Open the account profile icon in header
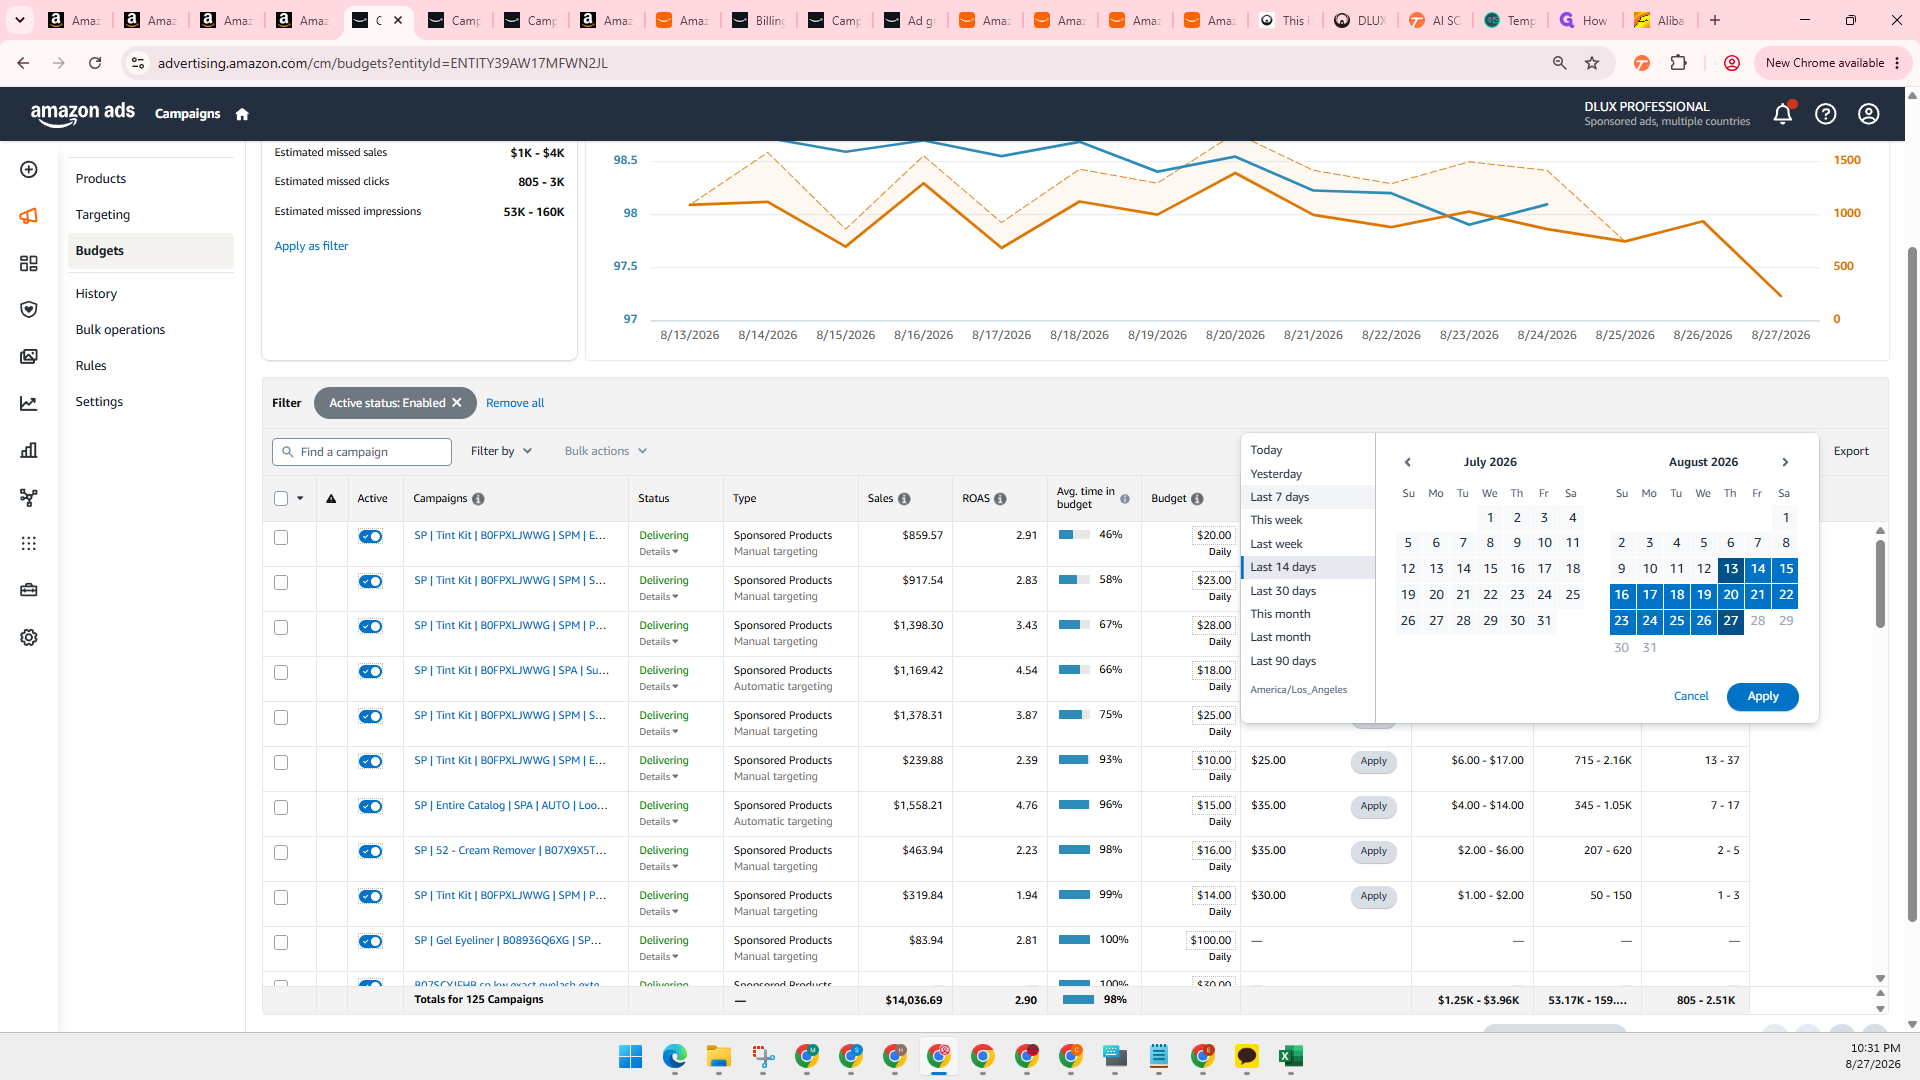This screenshot has height=1080, width=1920. click(1869, 114)
